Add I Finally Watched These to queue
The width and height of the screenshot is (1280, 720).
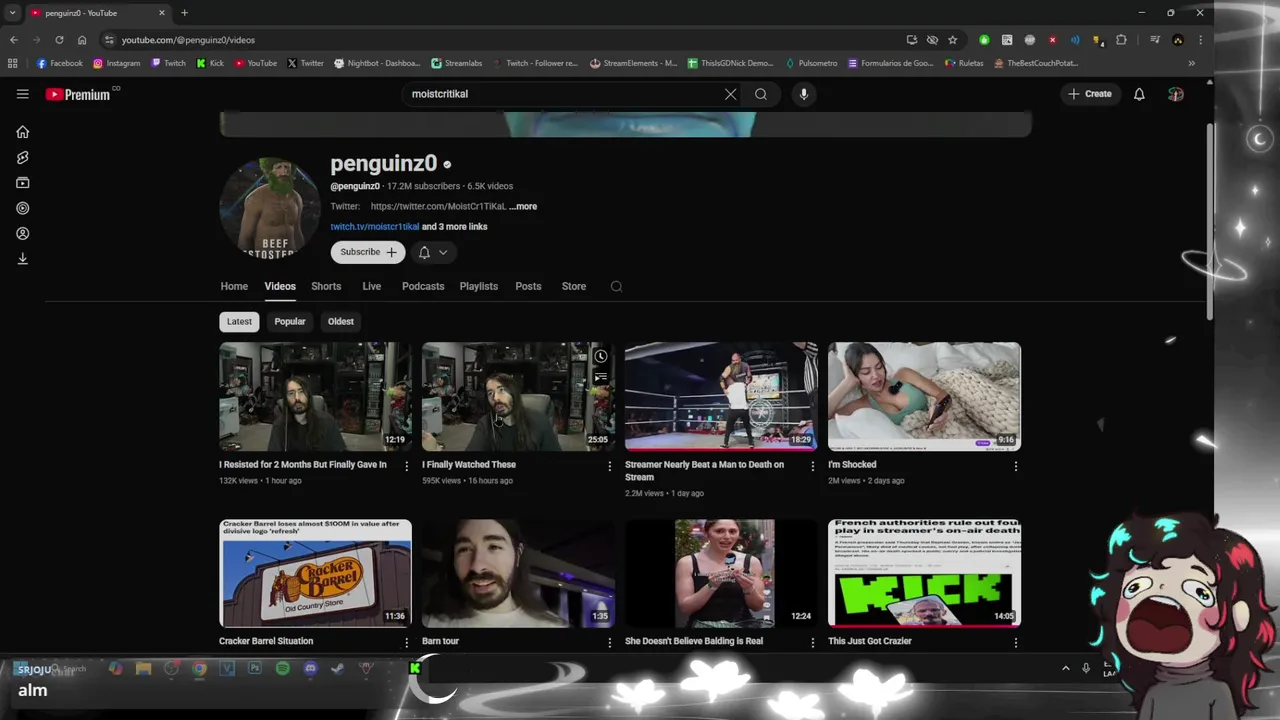point(601,377)
